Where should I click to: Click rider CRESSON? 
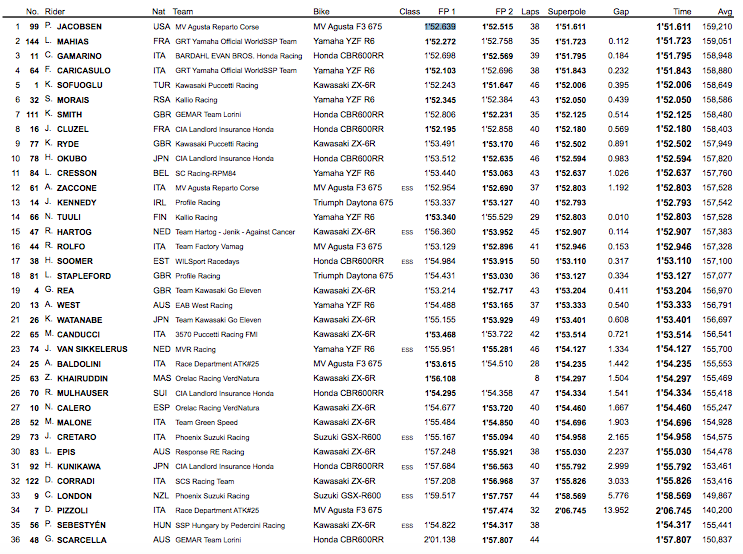click(x=77, y=174)
